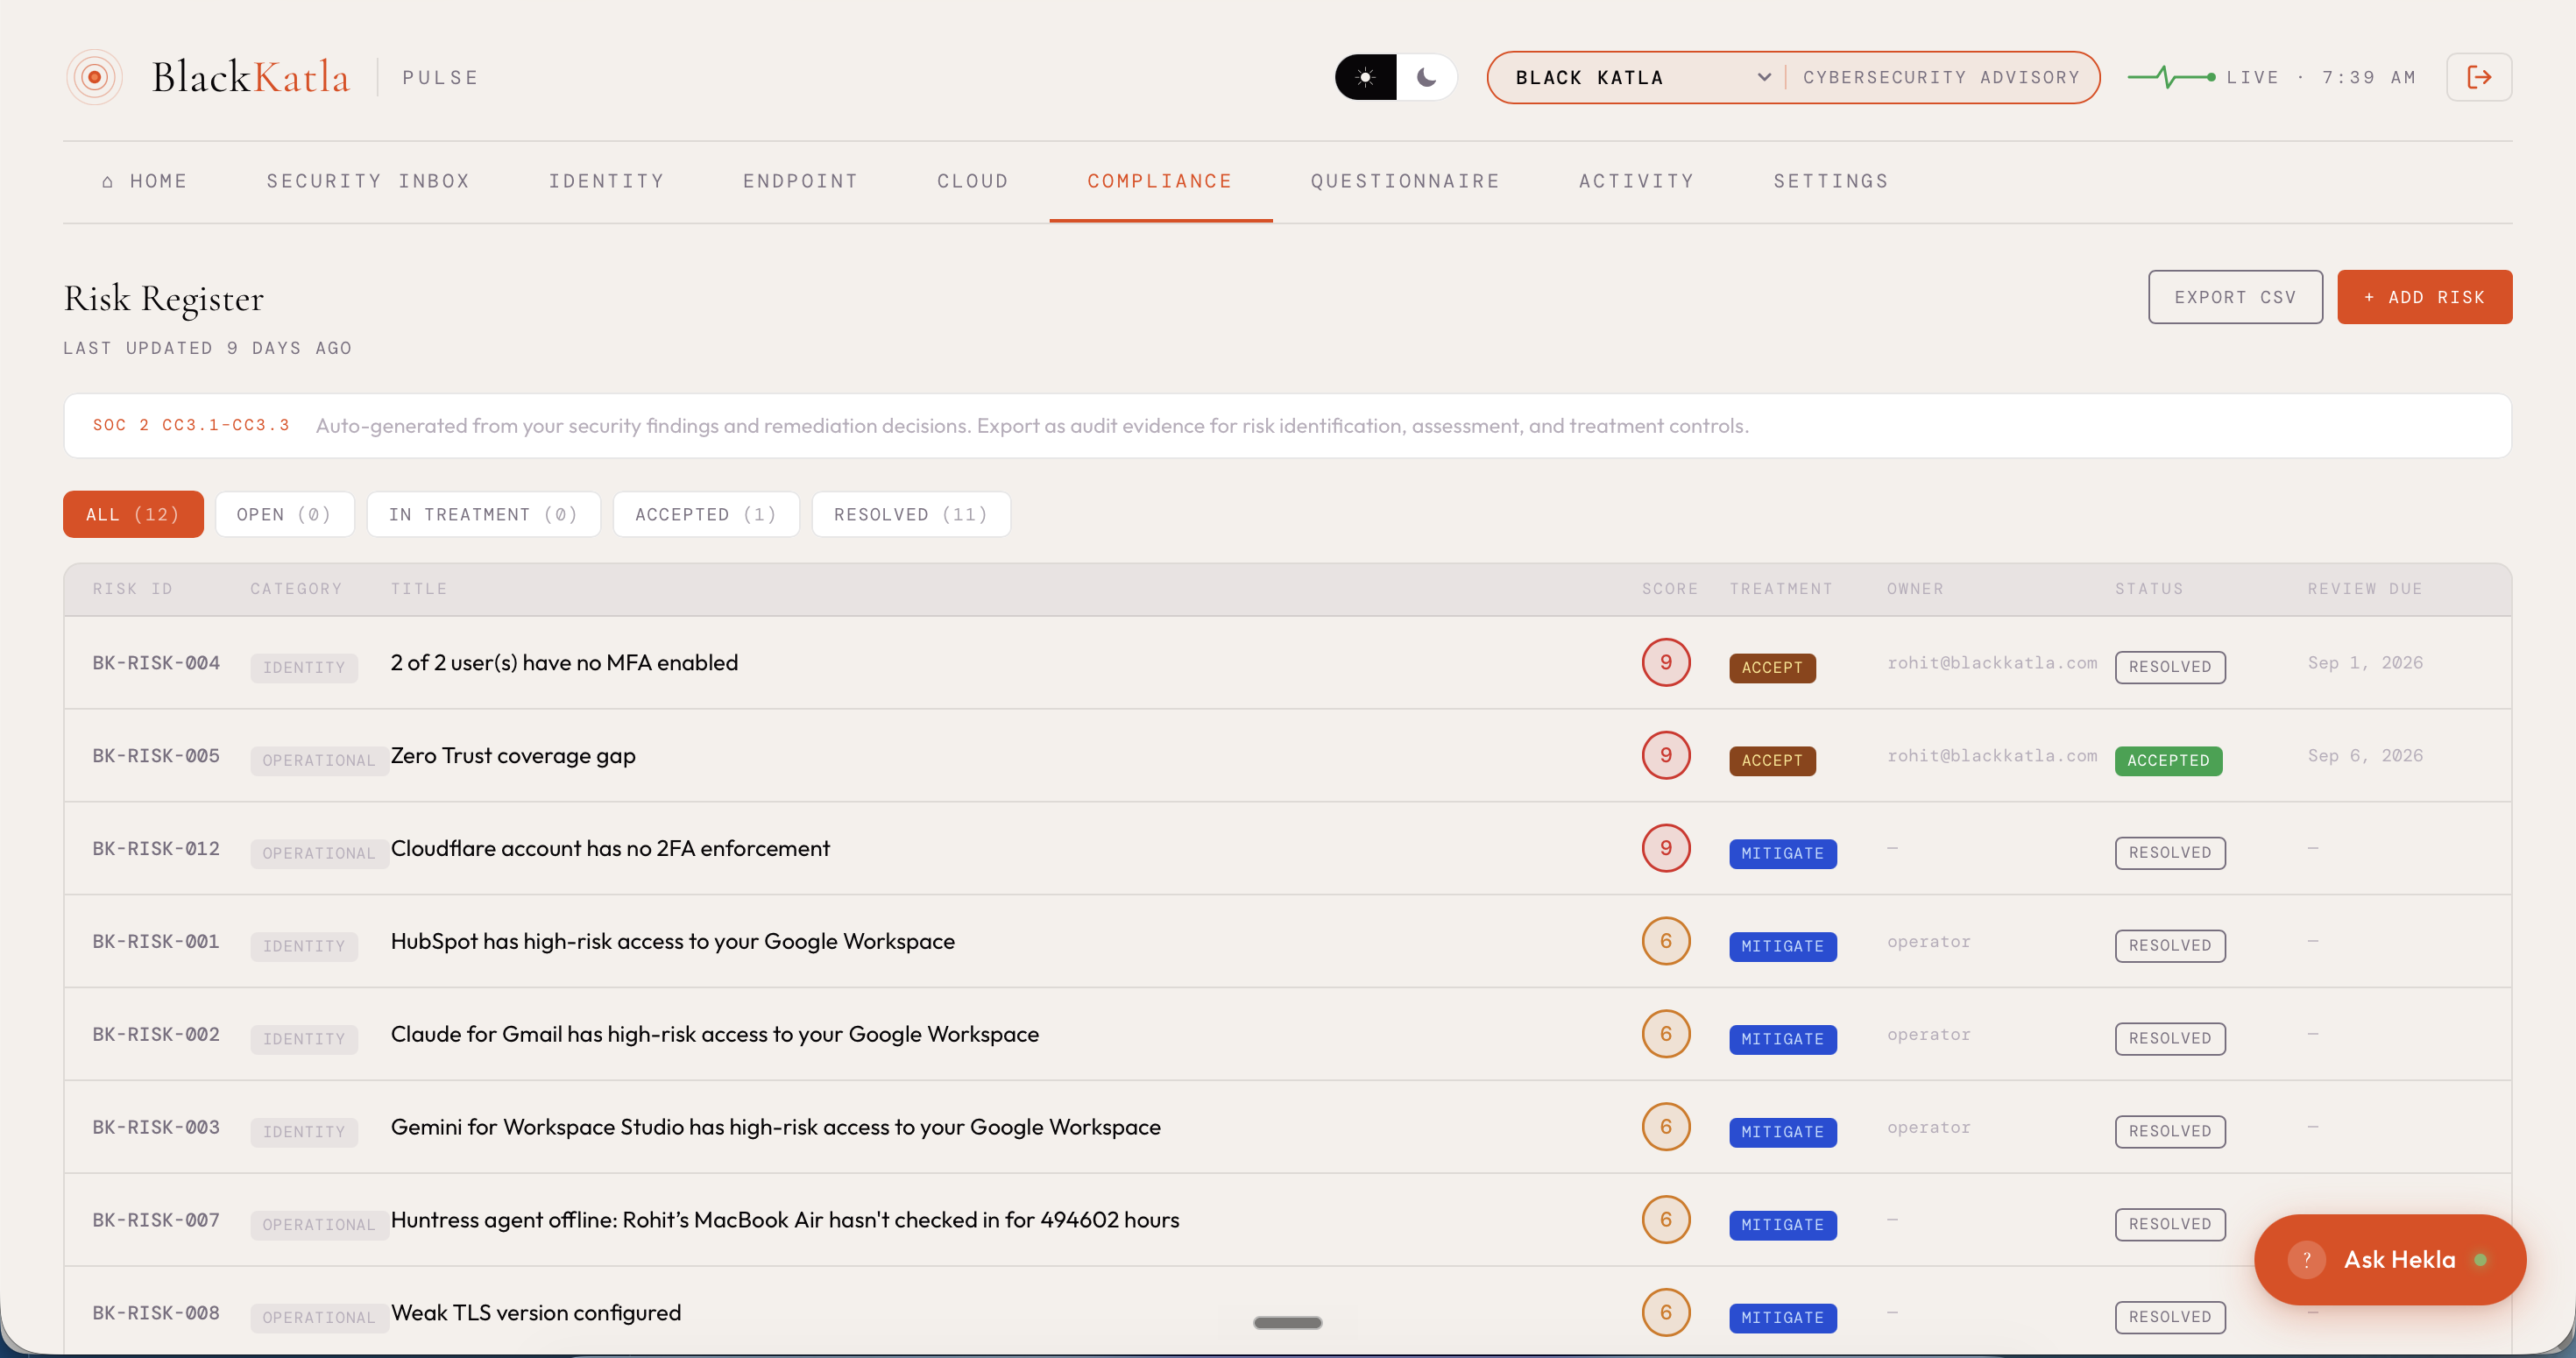The width and height of the screenshot is (2576, 1358).
Task: Click the SOC 2 CC3.1-CC3.3 label
Action: coord(191,425)
